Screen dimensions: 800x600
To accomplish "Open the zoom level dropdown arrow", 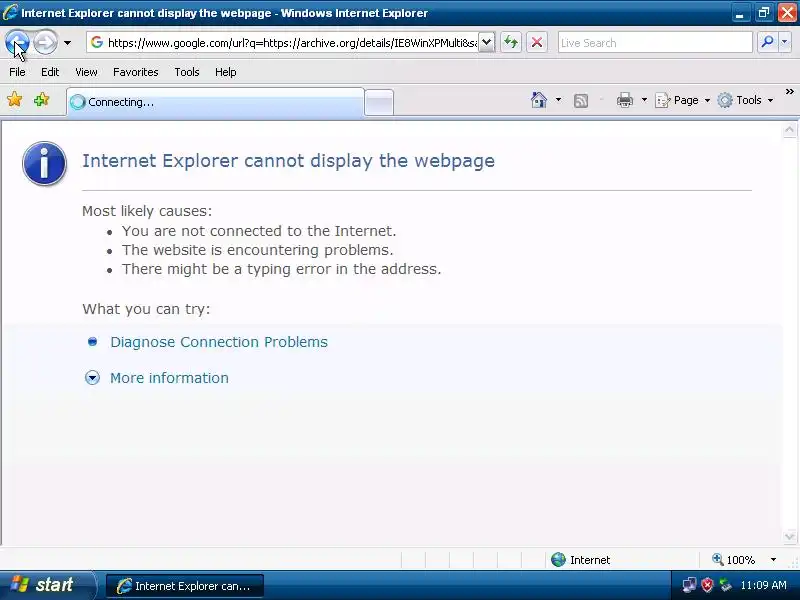I will [x=773, y=560].
